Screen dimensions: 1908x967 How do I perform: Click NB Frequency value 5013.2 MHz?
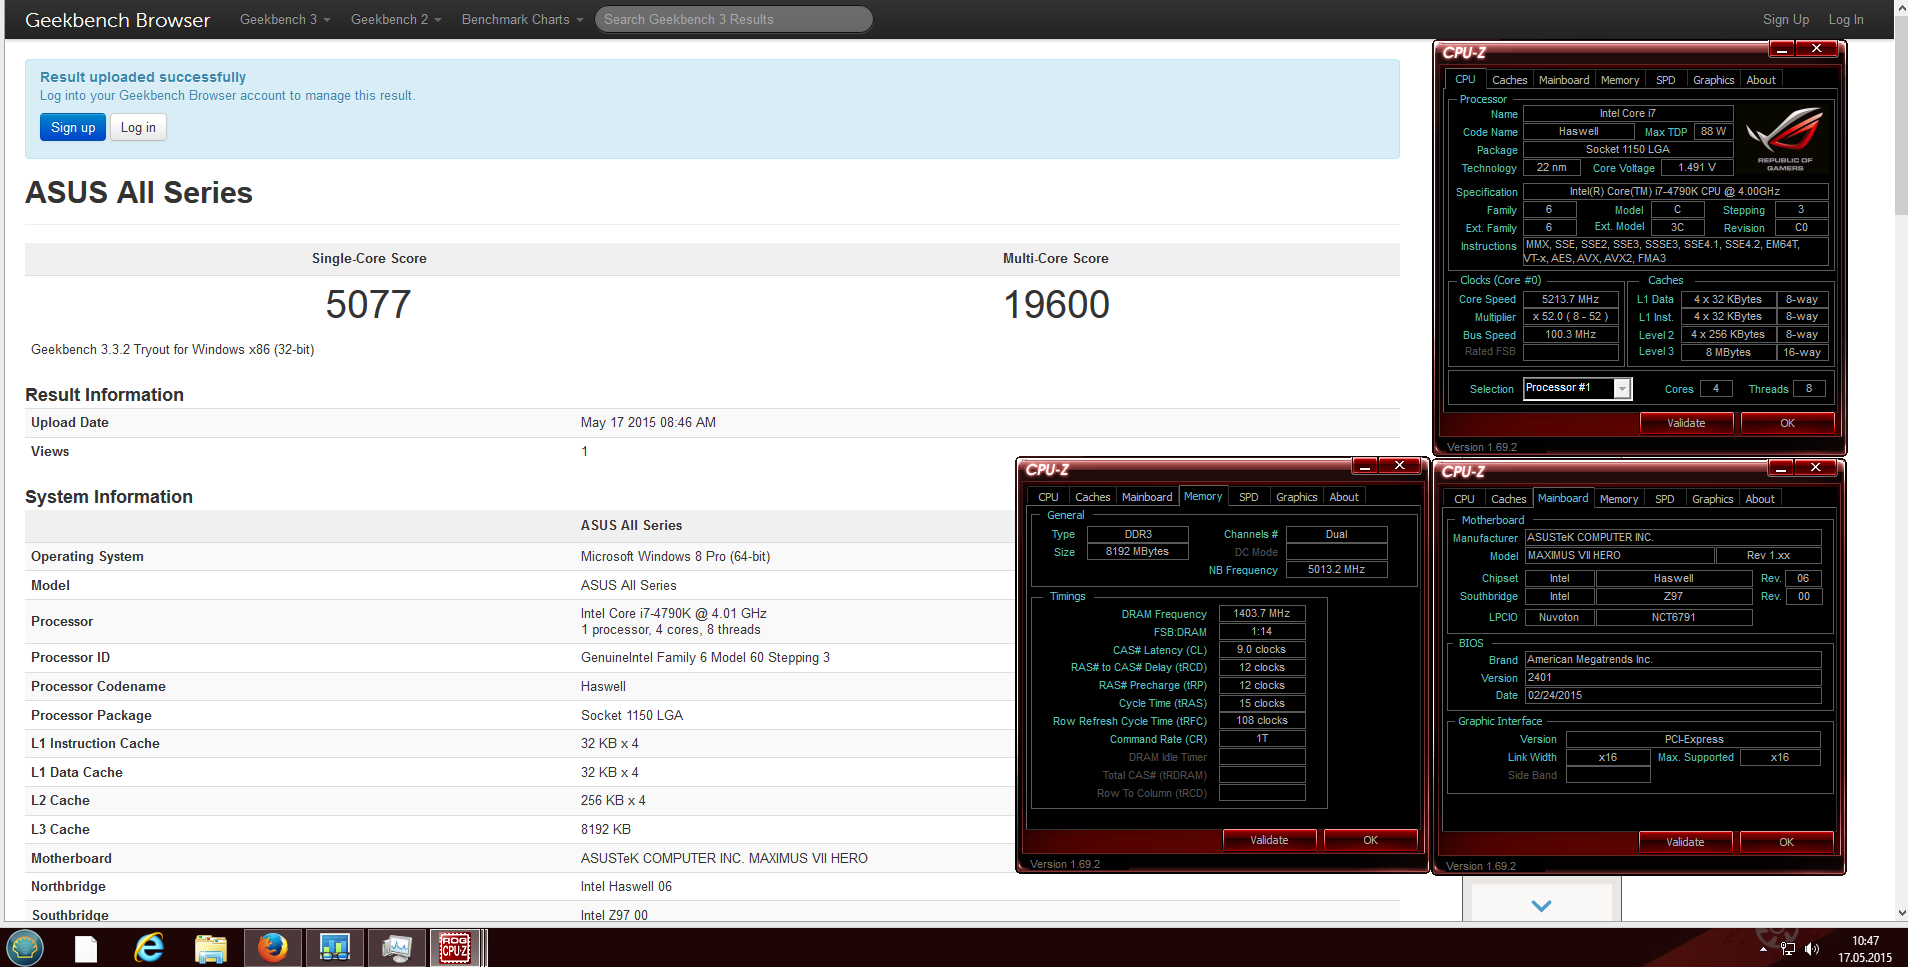point(1336,569)
